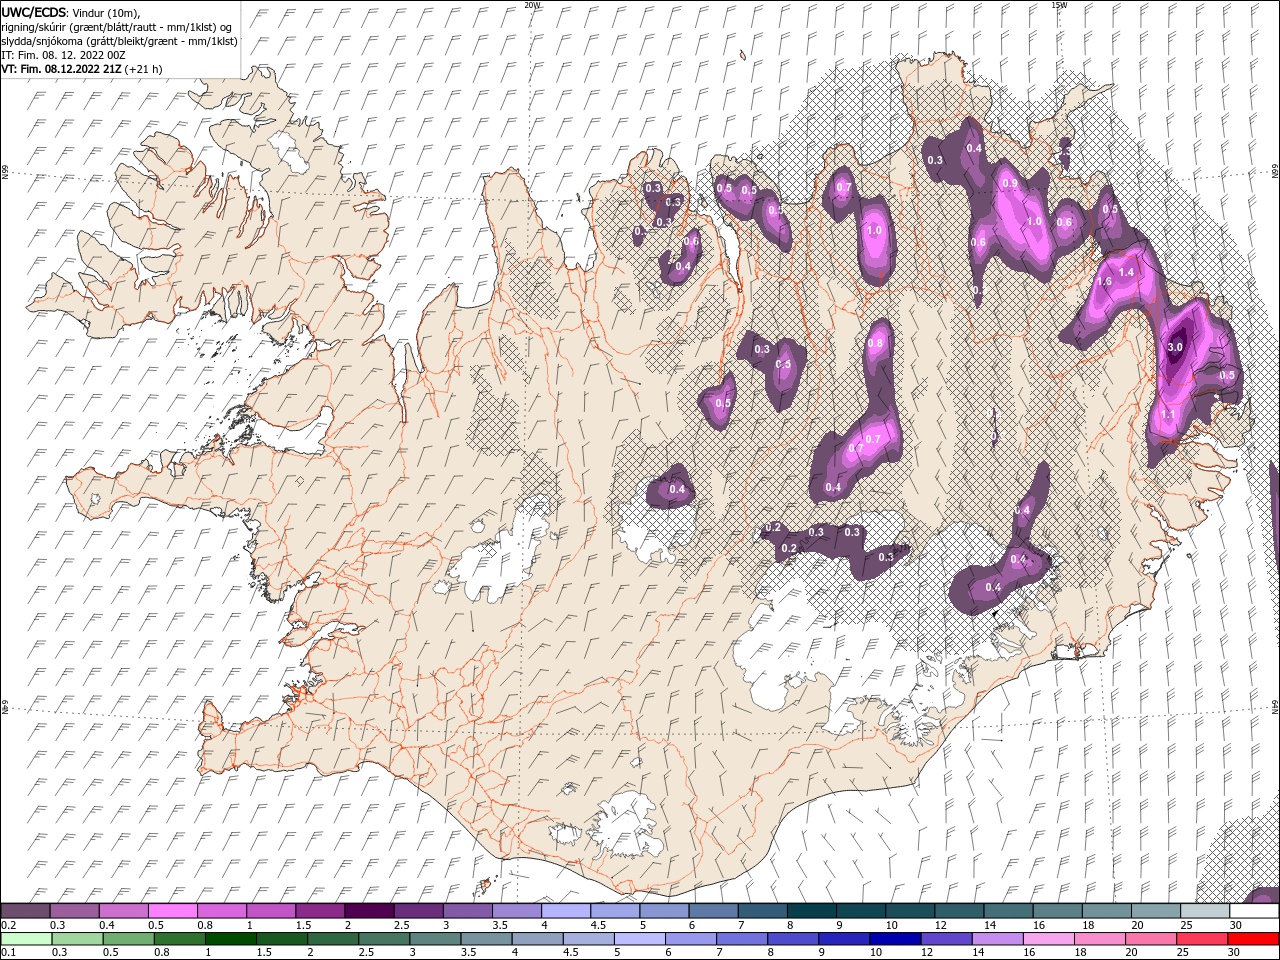Pick bright pink swatch between 0.5 and 0.8
Viewport: 1280px width, 960px height.
pos(172,911)
